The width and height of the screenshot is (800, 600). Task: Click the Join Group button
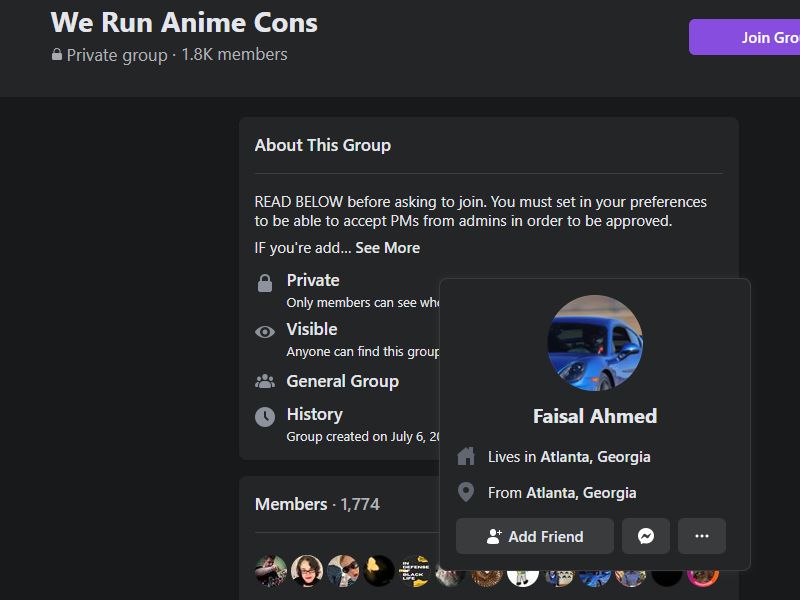pos(744,37)
